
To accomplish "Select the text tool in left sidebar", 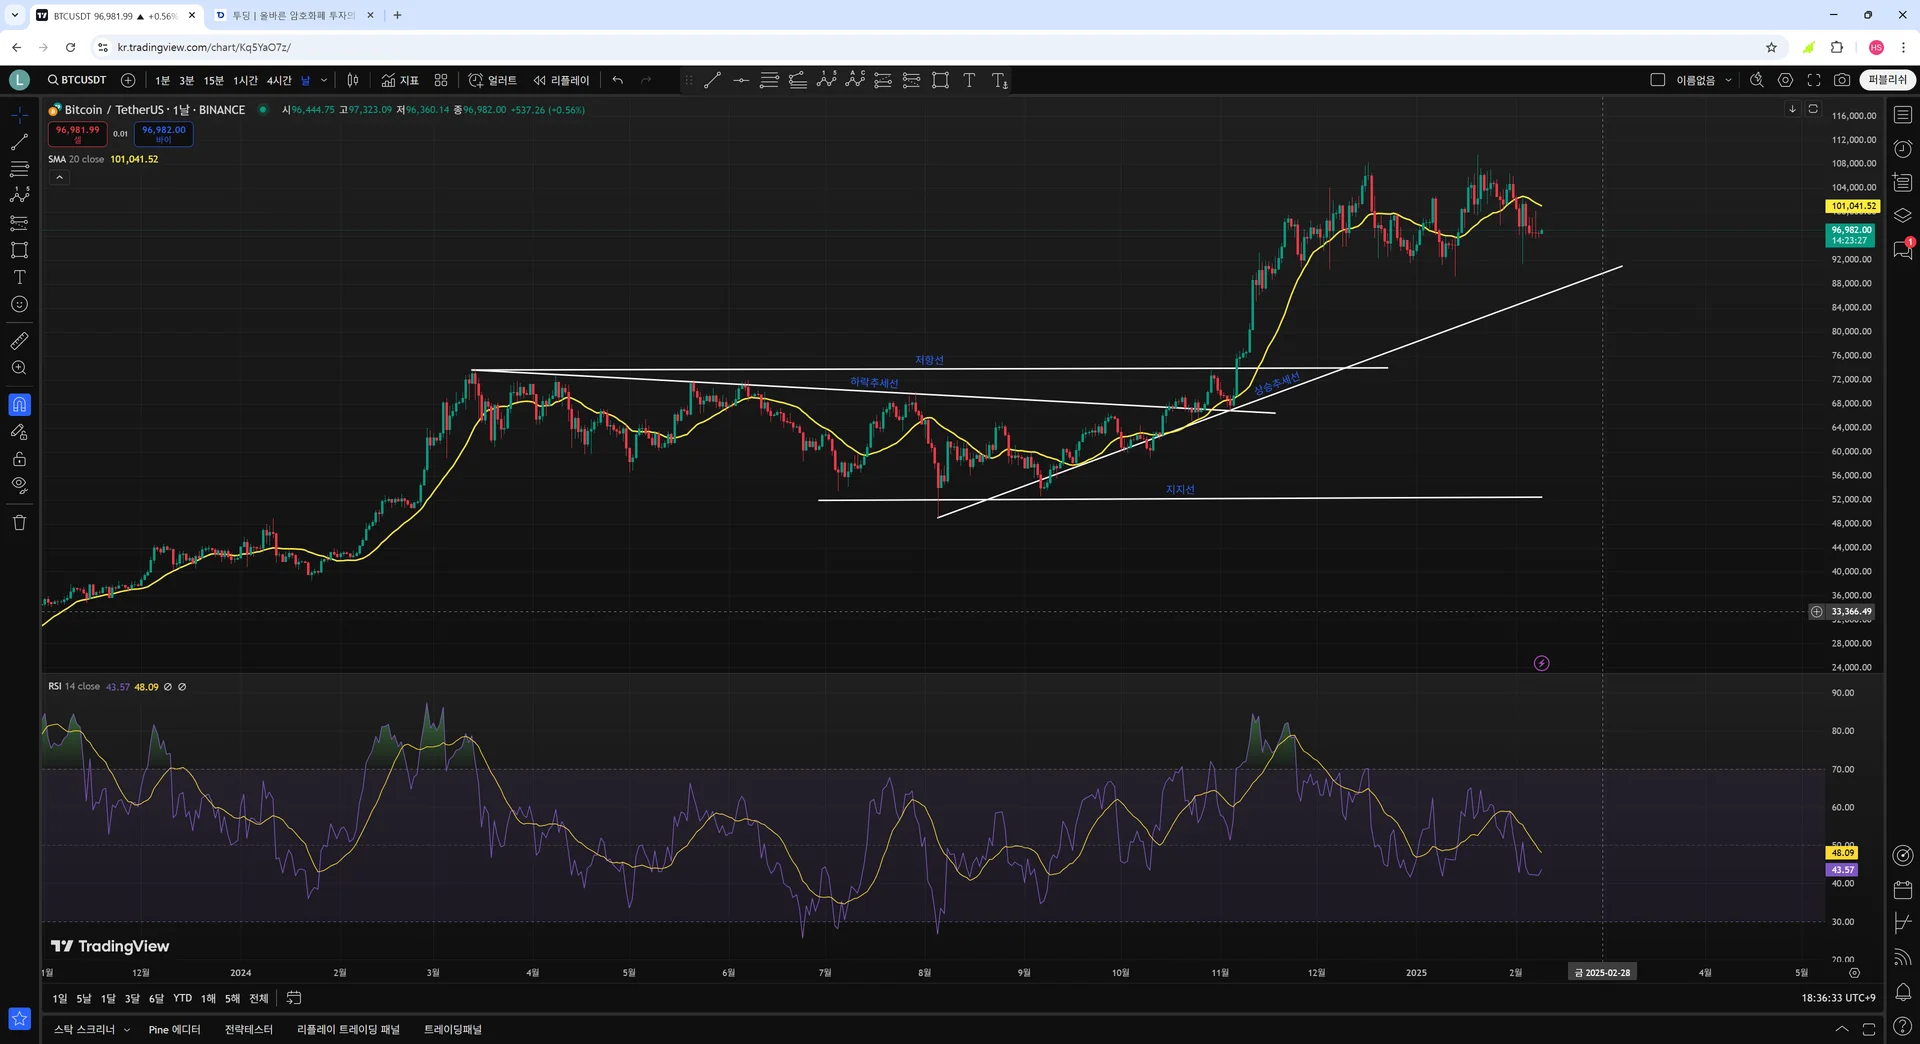I will click(x=19, y=277).
